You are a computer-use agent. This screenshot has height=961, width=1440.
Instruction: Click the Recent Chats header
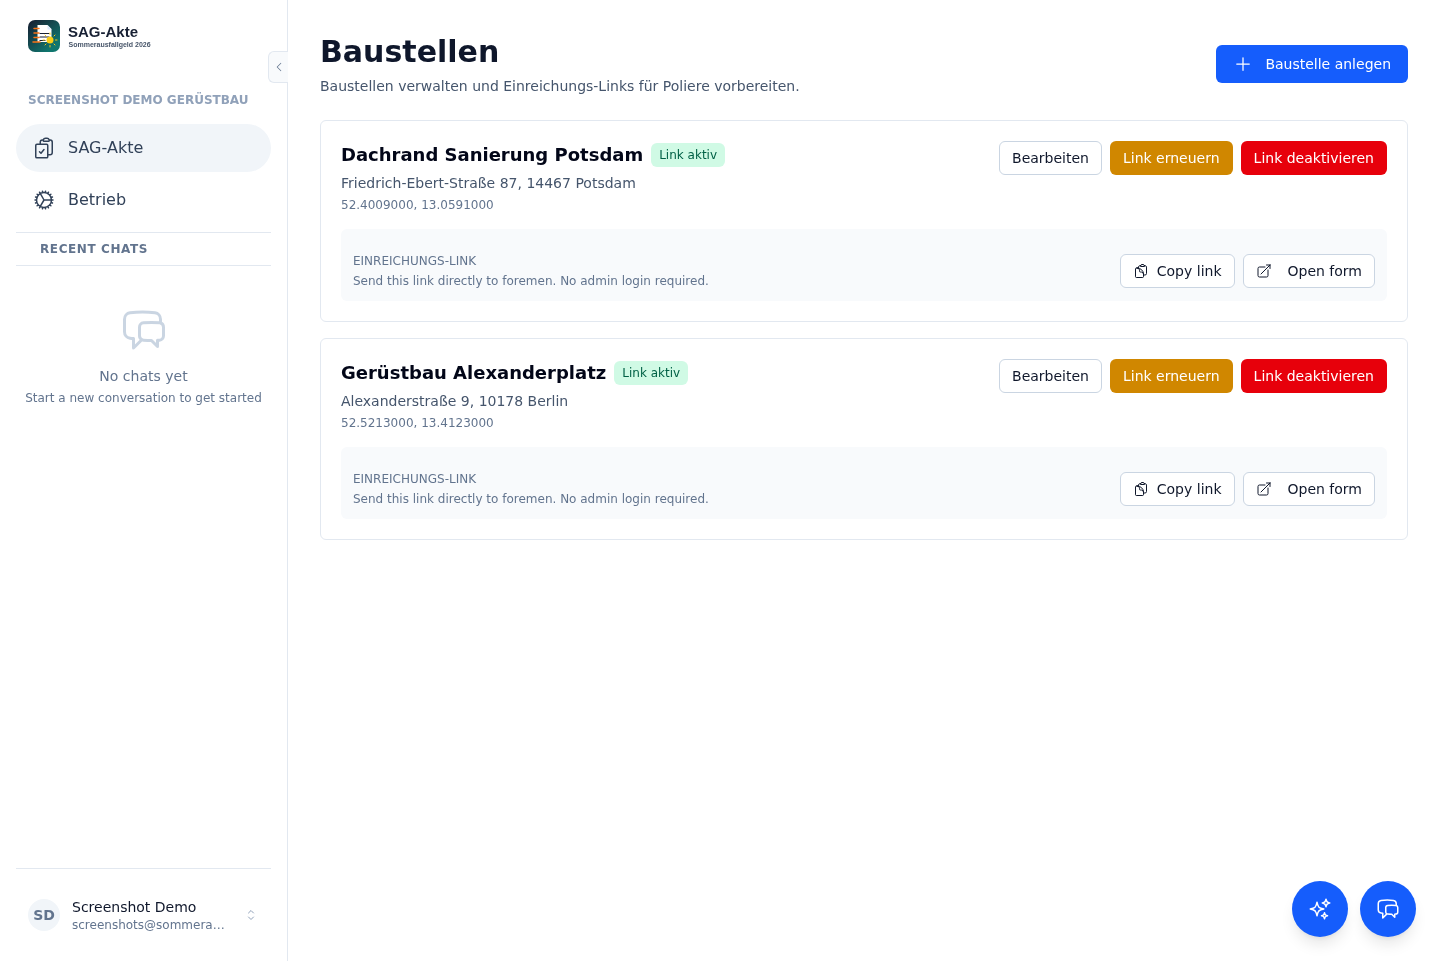point(94,249)
